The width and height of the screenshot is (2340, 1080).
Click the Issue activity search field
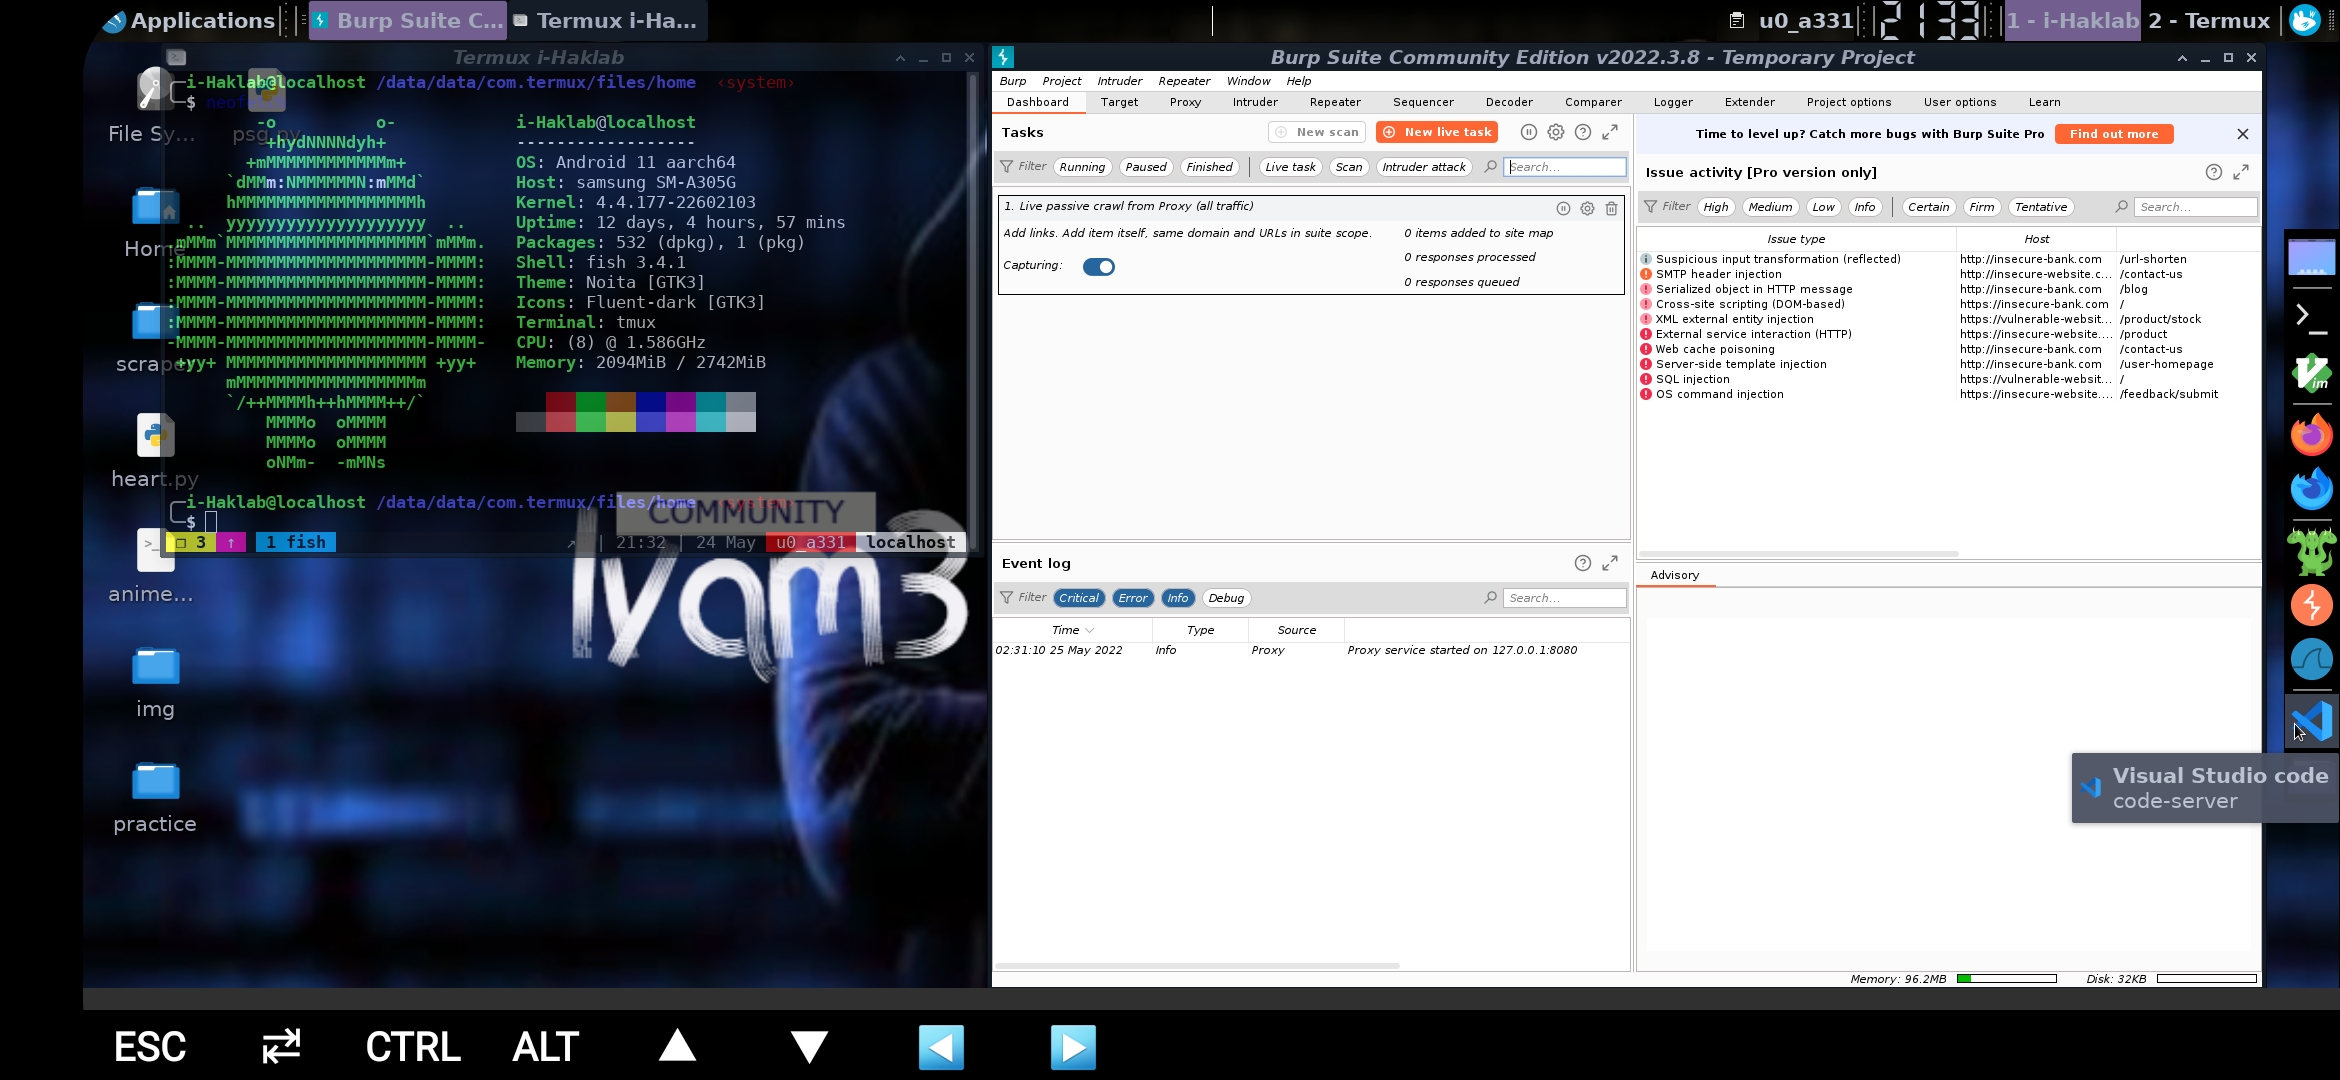(x=2196, y=207)
